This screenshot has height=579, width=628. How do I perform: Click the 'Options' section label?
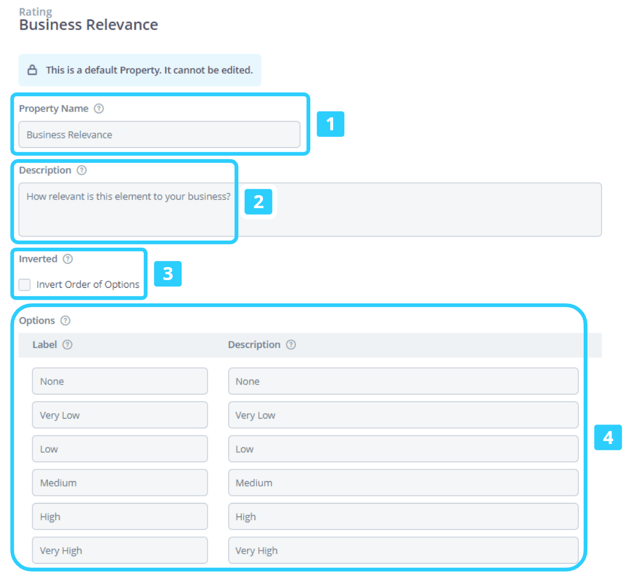click(x=37, y=321)
